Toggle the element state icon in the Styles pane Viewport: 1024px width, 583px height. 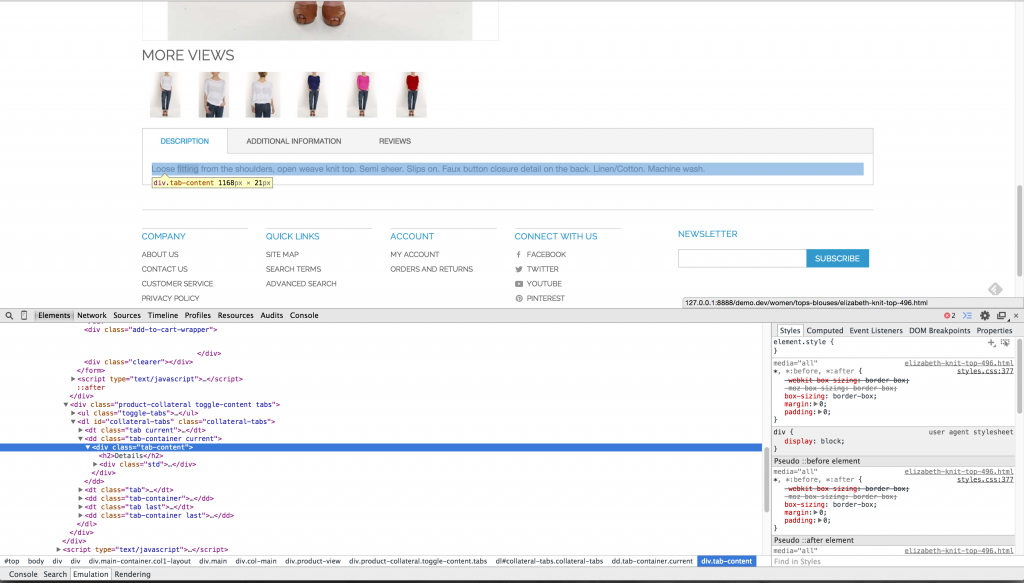[1005, 342]
